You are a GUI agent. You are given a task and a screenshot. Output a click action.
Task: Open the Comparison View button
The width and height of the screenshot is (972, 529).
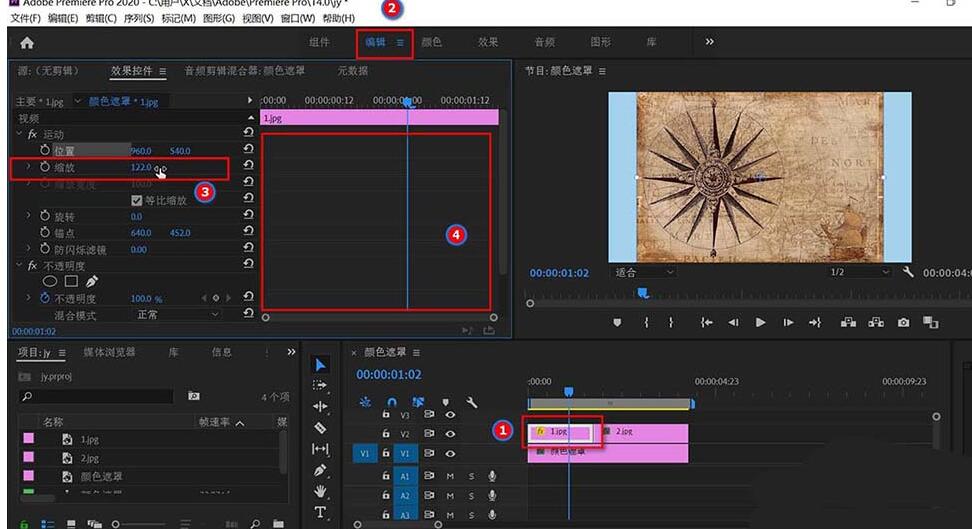coord(930,322)
